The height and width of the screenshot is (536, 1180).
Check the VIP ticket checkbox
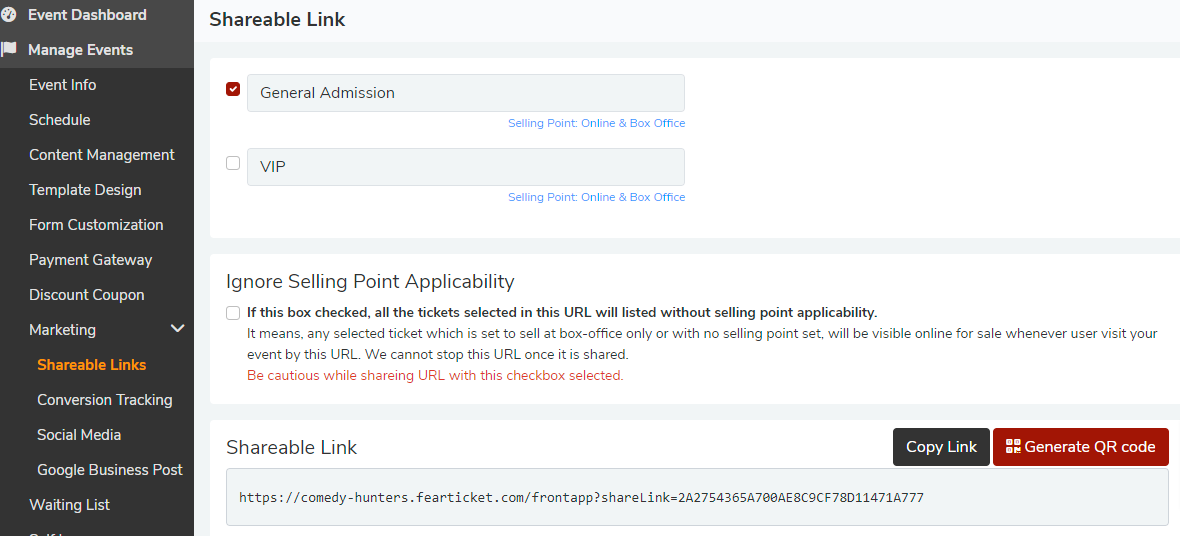point(233,163)
